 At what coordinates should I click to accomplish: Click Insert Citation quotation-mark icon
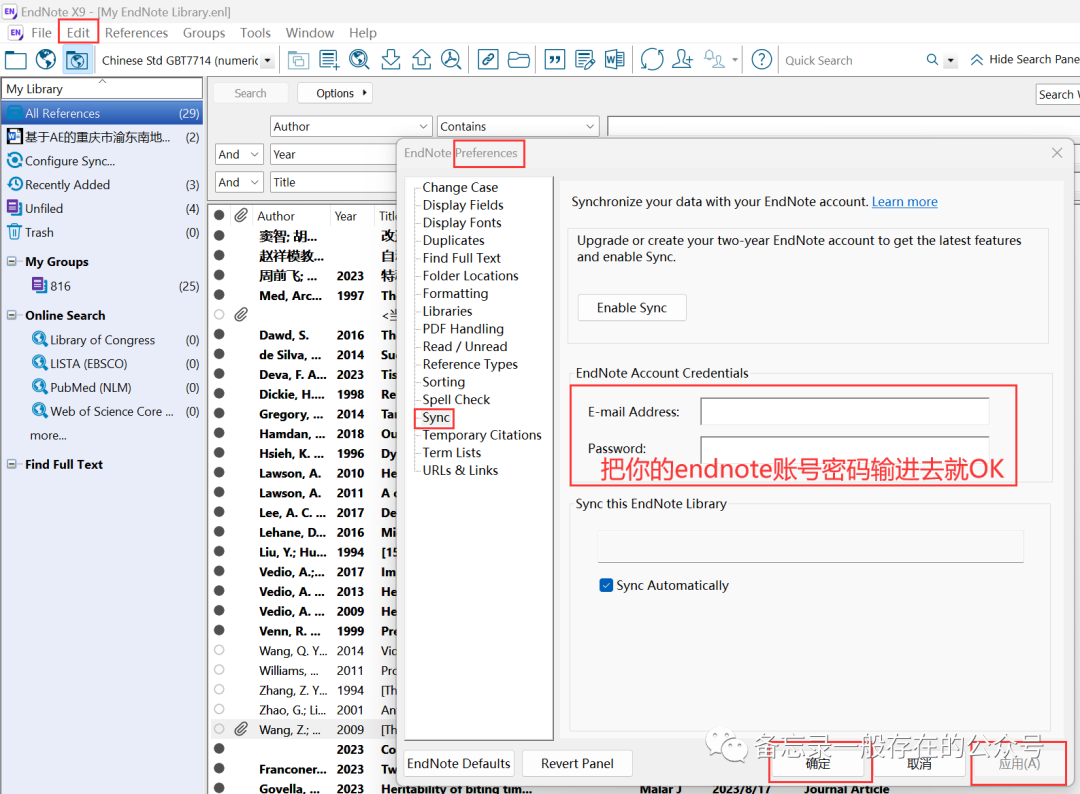click(554, 60)
